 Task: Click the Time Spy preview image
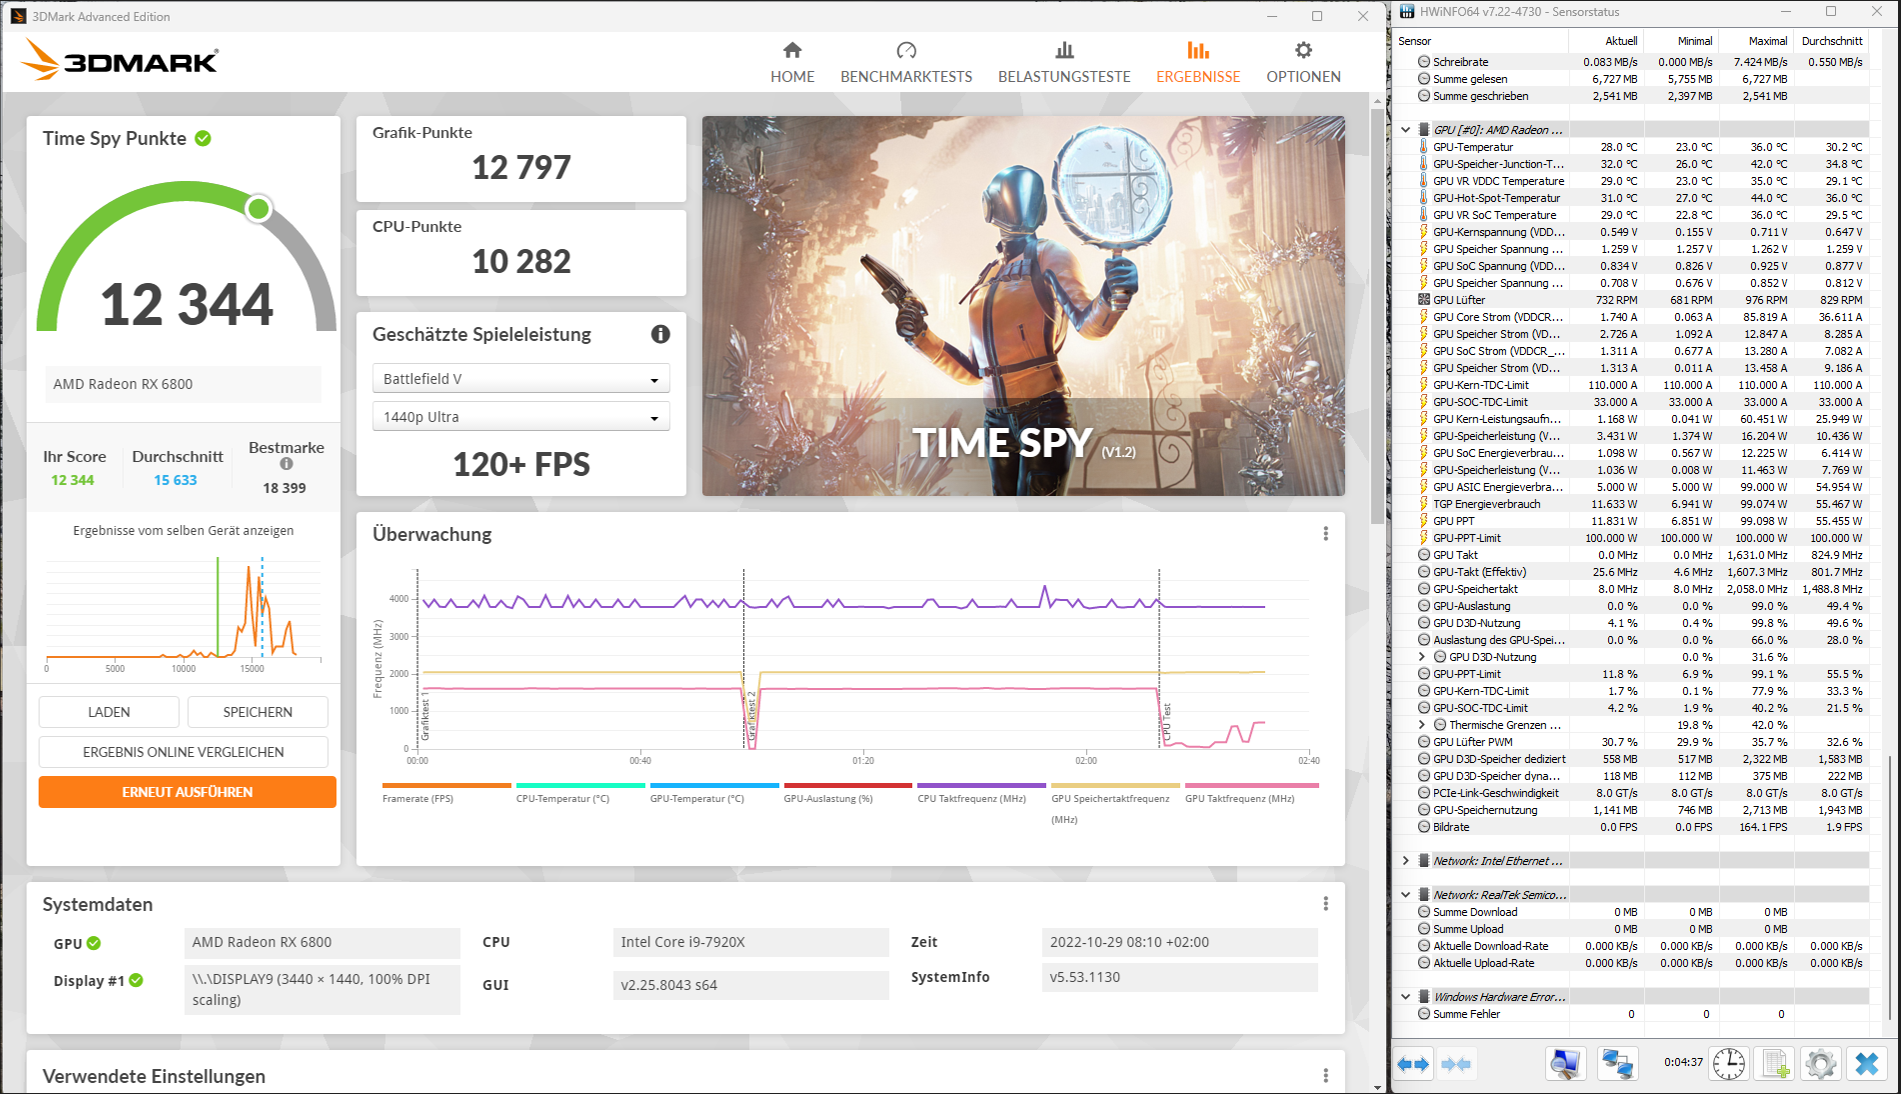coord(1023,306)
